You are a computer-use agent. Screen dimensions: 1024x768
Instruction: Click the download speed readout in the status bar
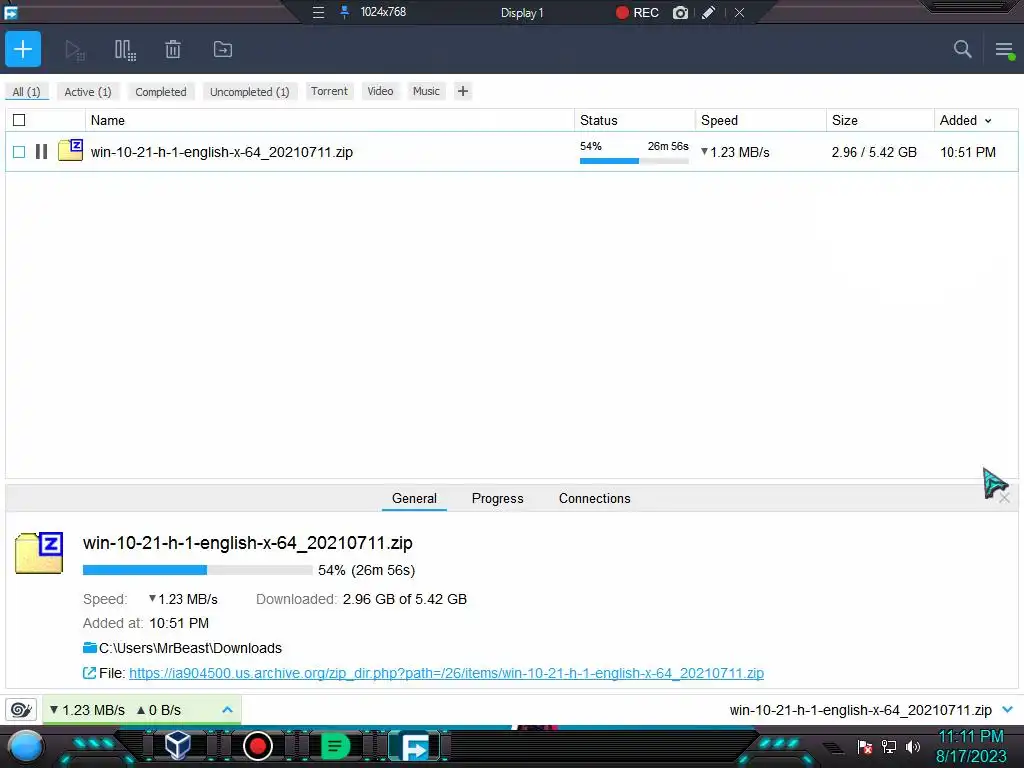click(x=88, y=710)
